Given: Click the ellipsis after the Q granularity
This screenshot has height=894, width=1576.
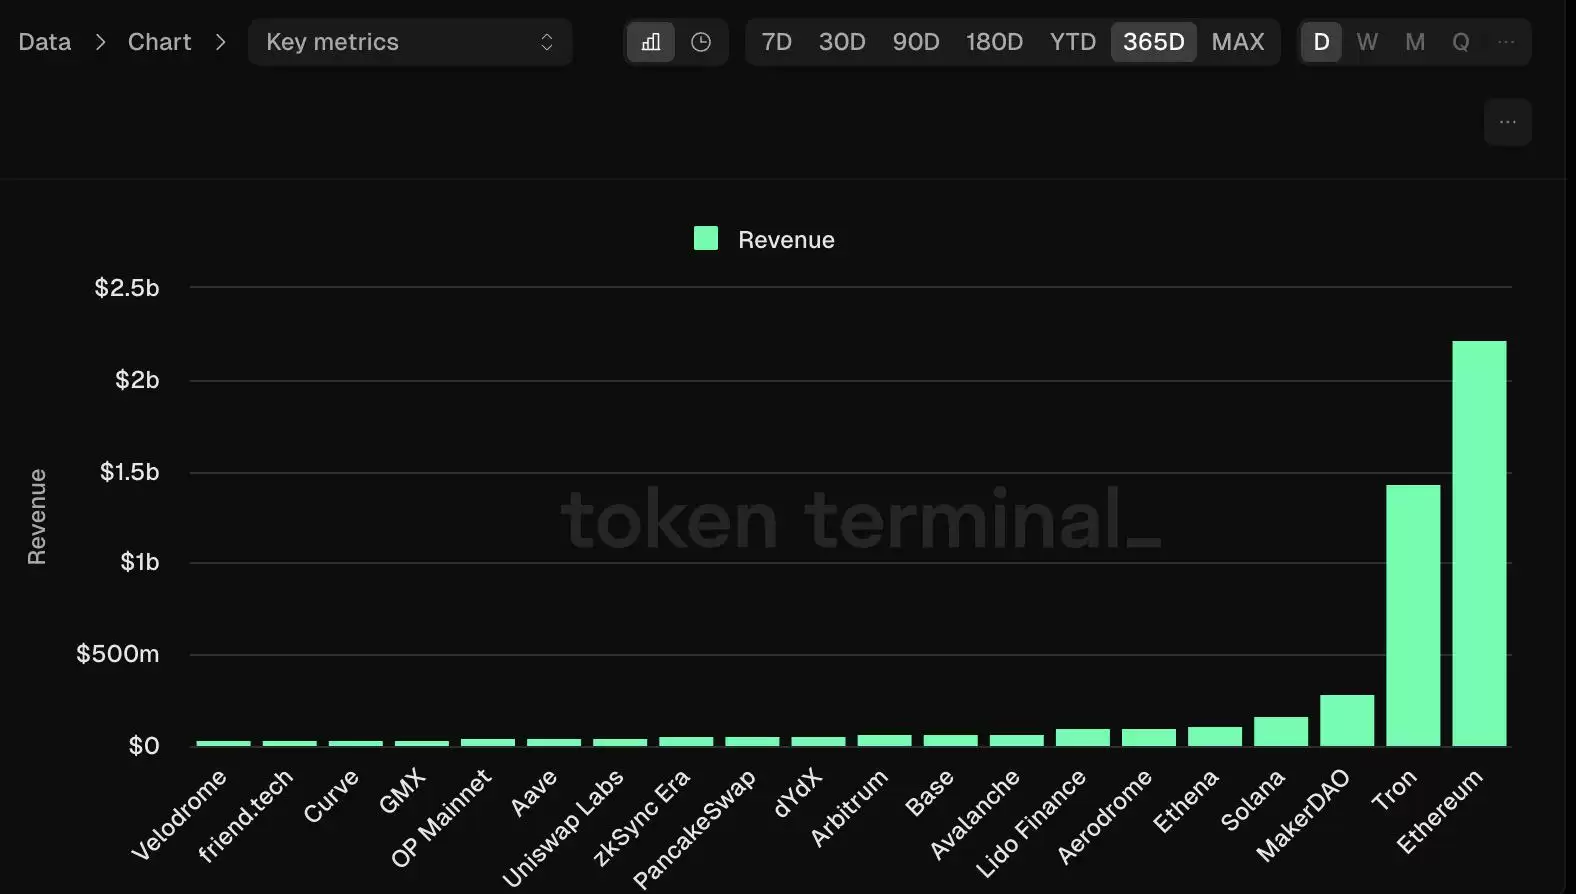Looking at the screenshot, I should tap(1506, 42).
